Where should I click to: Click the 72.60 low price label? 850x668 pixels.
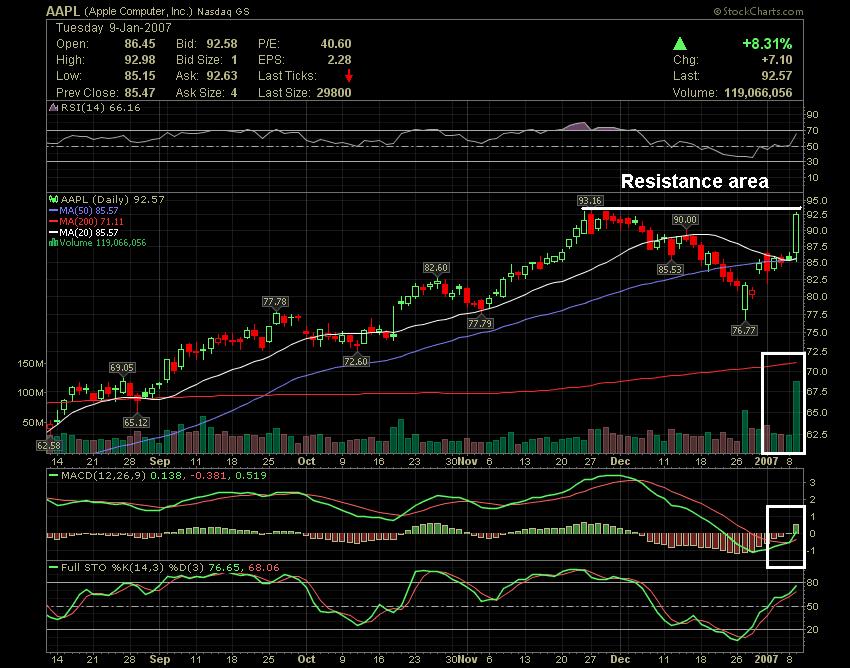point(356,361)
